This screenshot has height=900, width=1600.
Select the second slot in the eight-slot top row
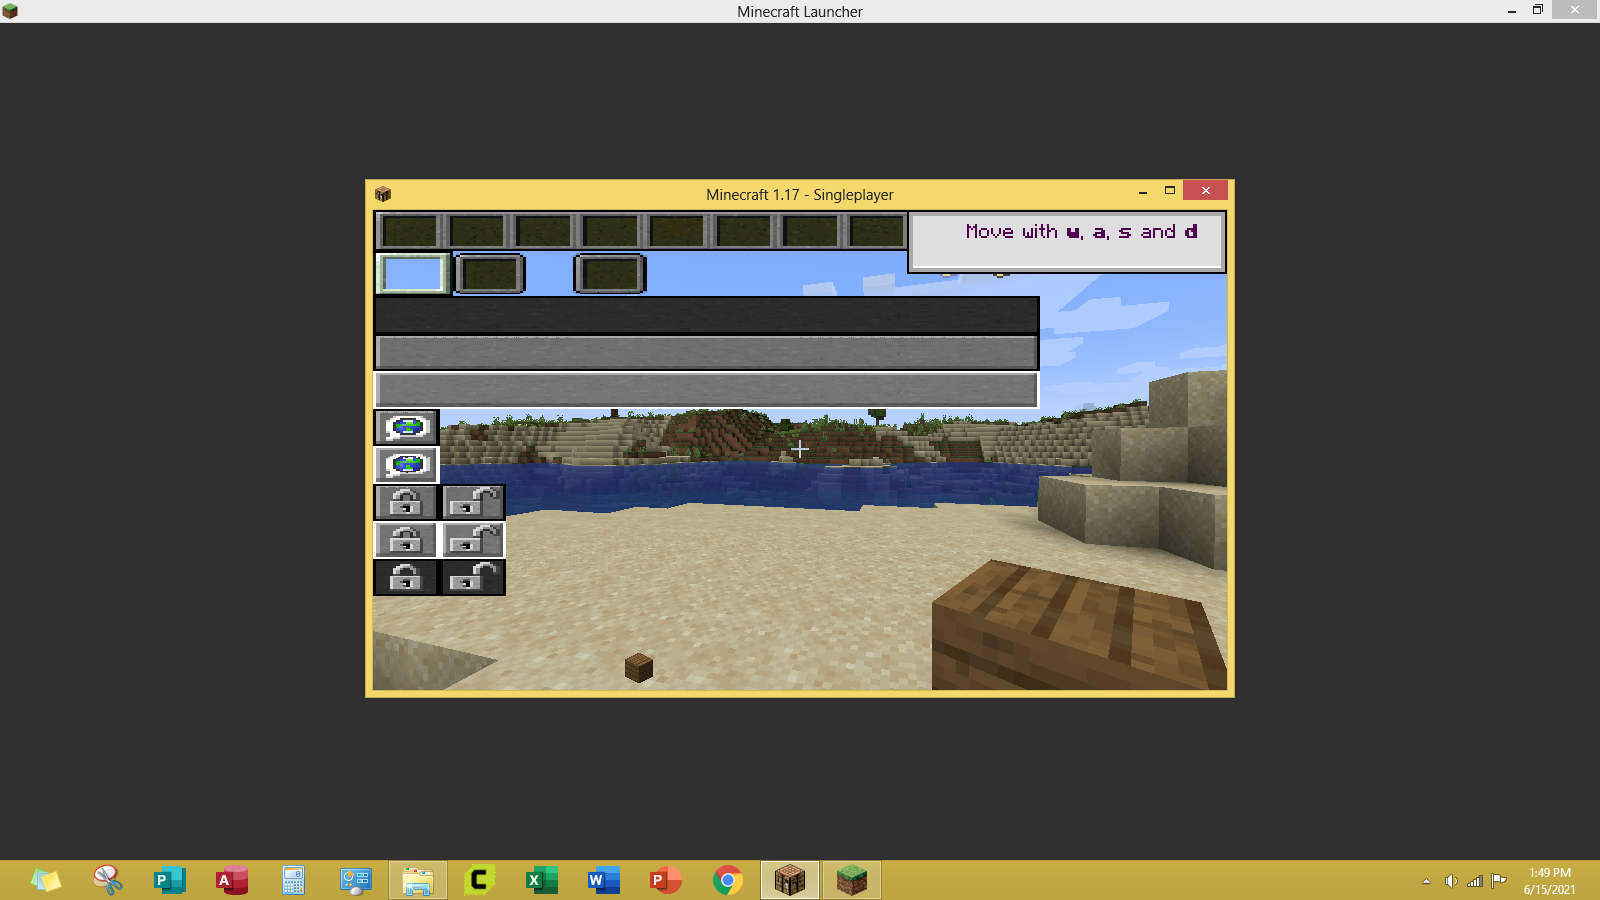point(477,231)
